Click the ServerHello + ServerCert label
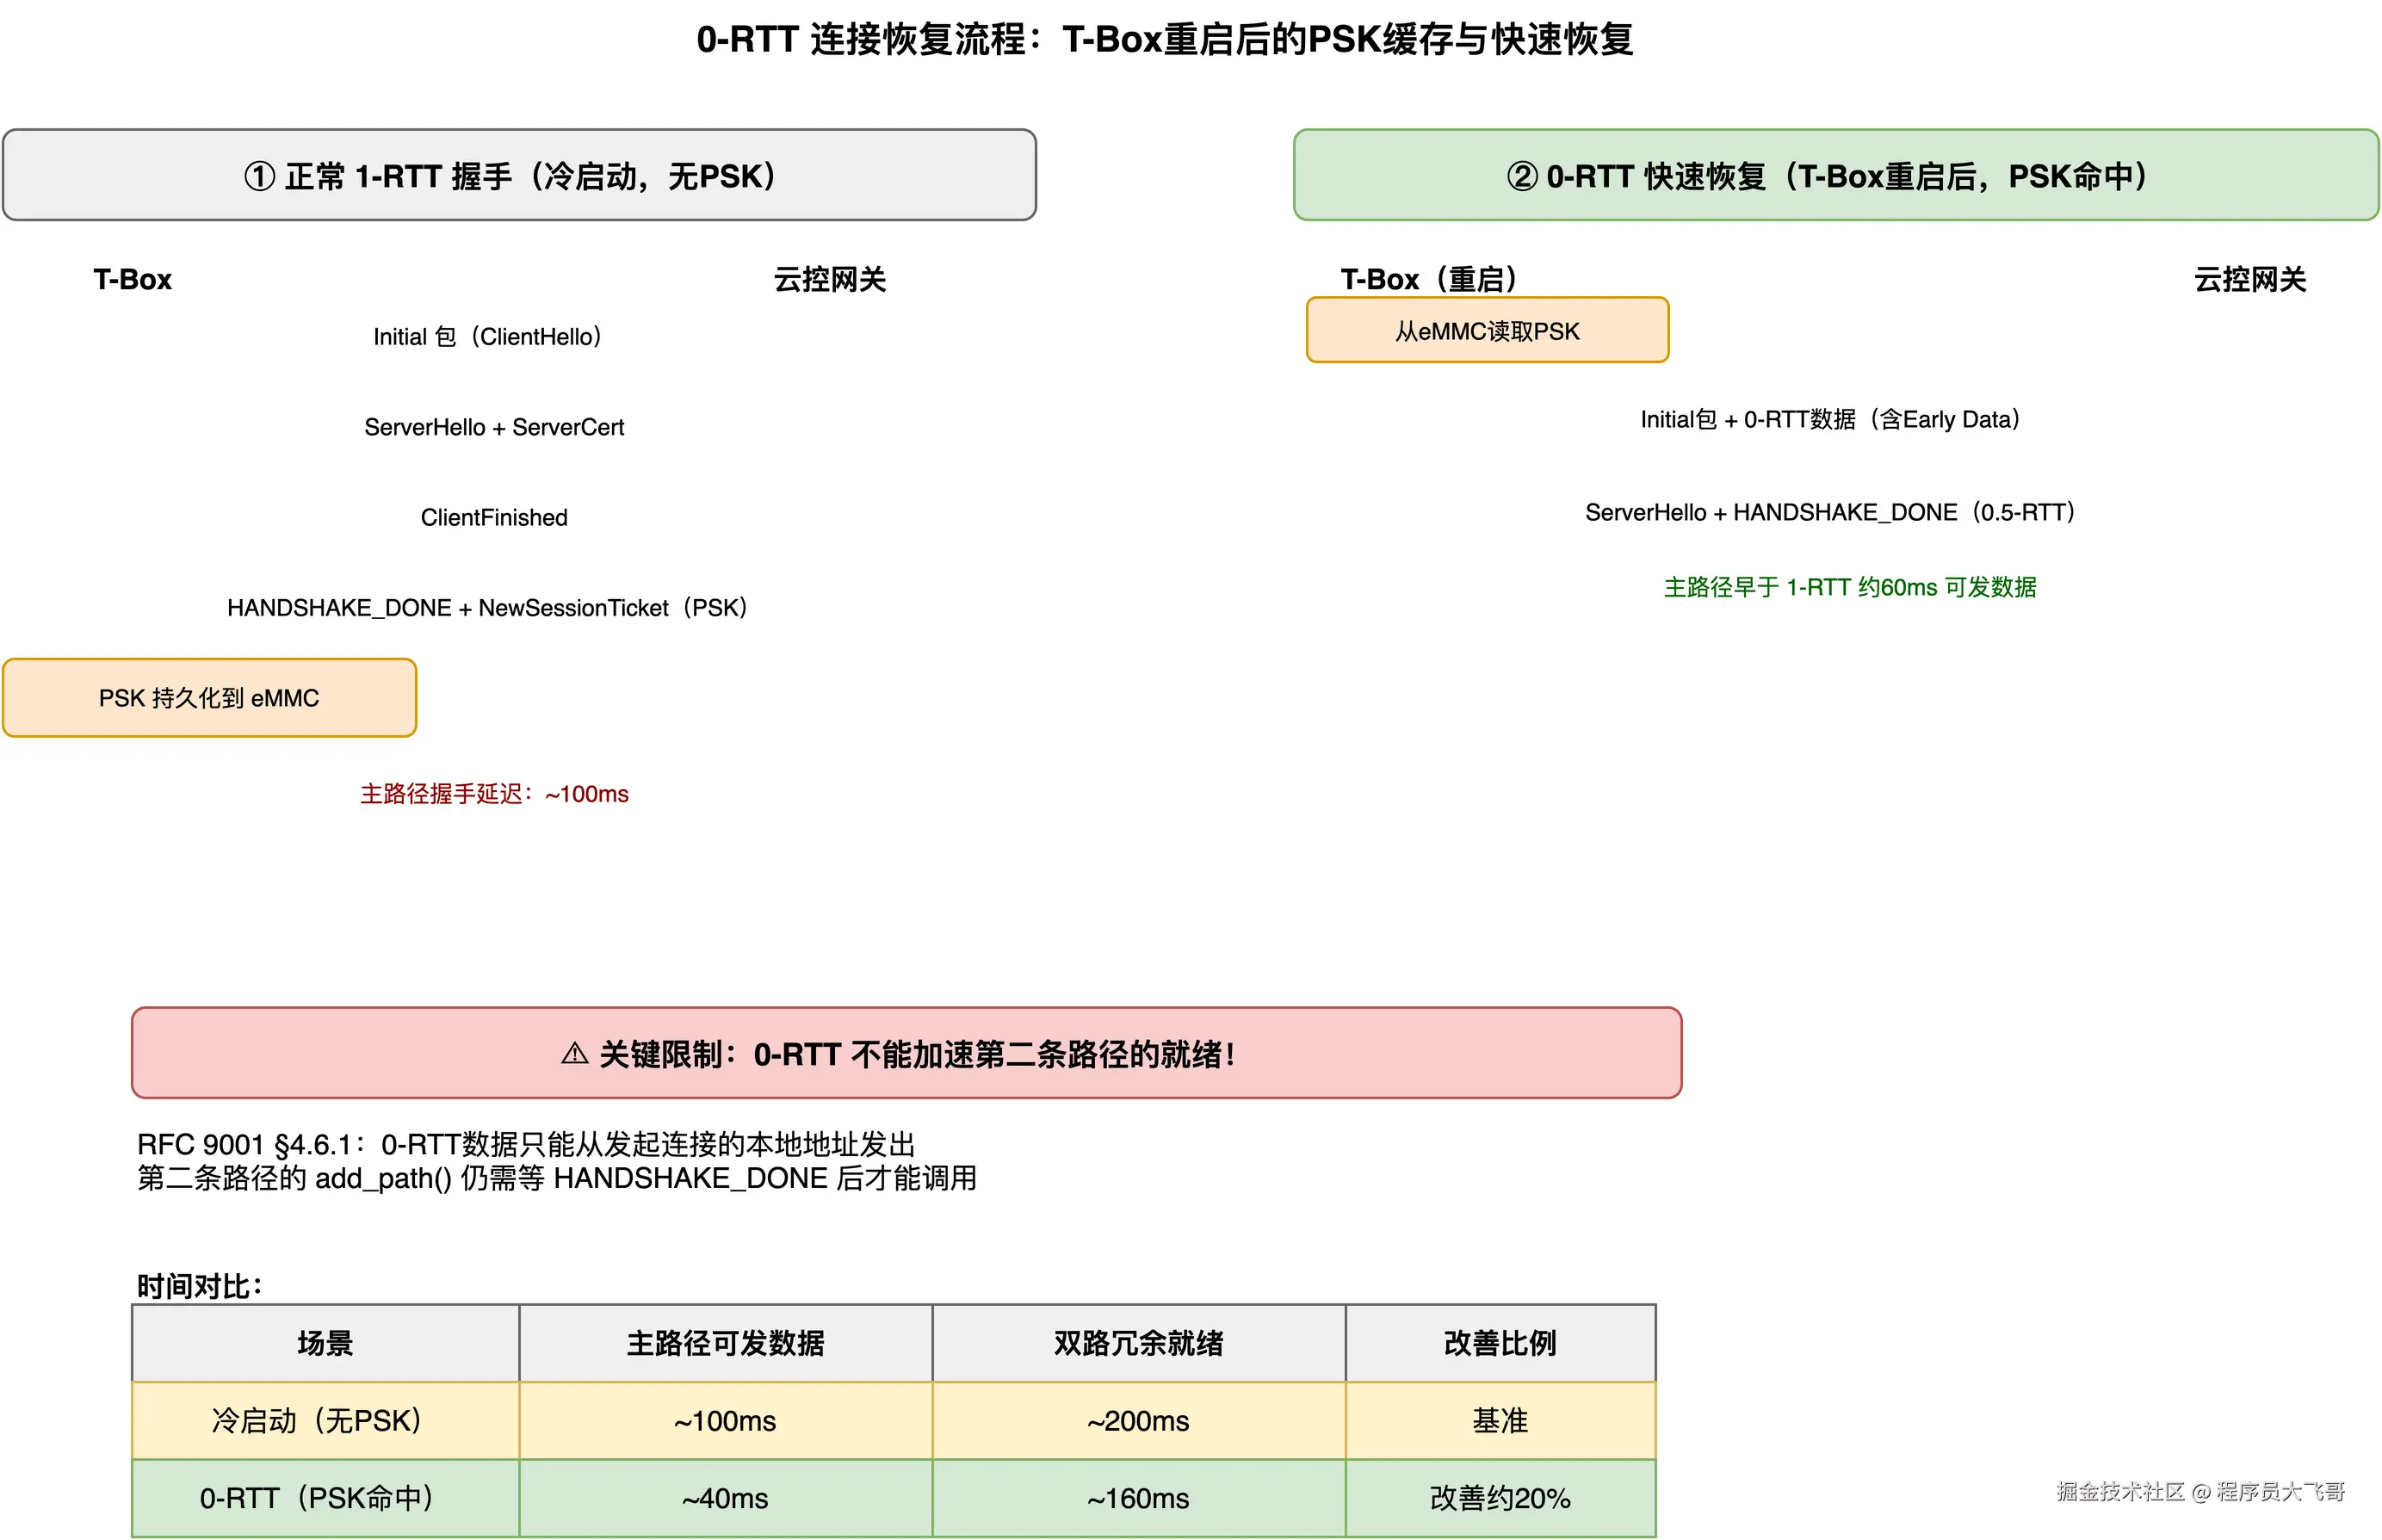 tap(493, 427)
